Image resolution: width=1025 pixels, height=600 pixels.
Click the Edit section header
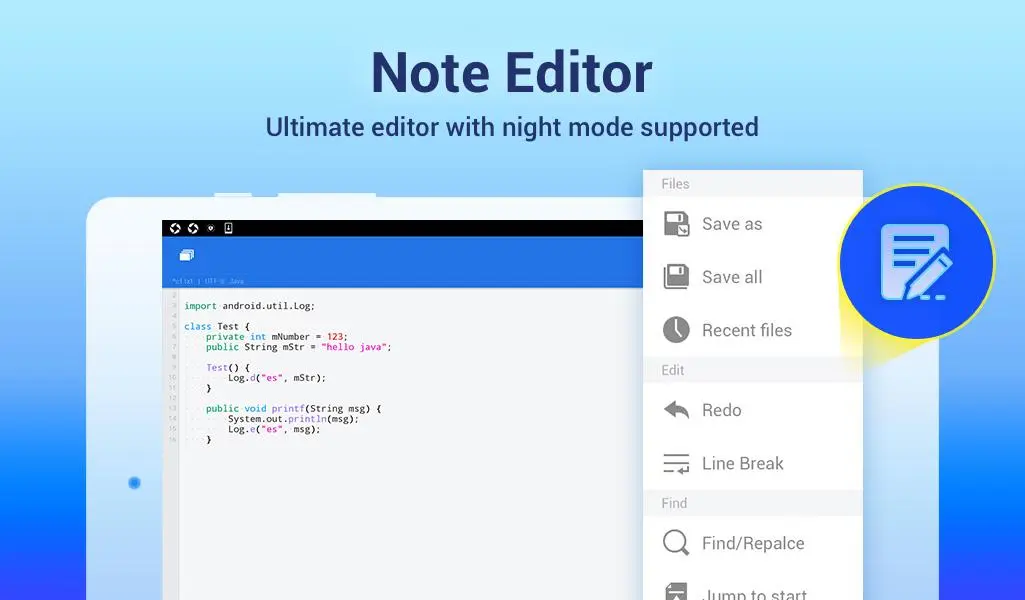tap(673, 370)
